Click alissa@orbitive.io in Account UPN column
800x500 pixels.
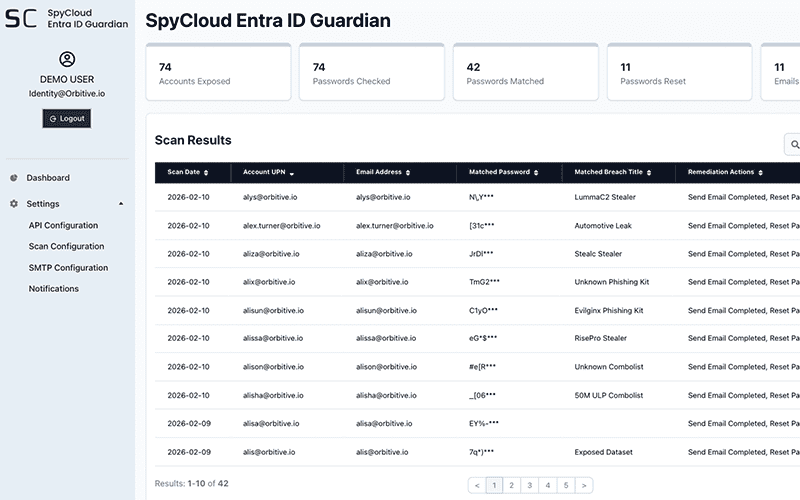[x=273, y=338]
